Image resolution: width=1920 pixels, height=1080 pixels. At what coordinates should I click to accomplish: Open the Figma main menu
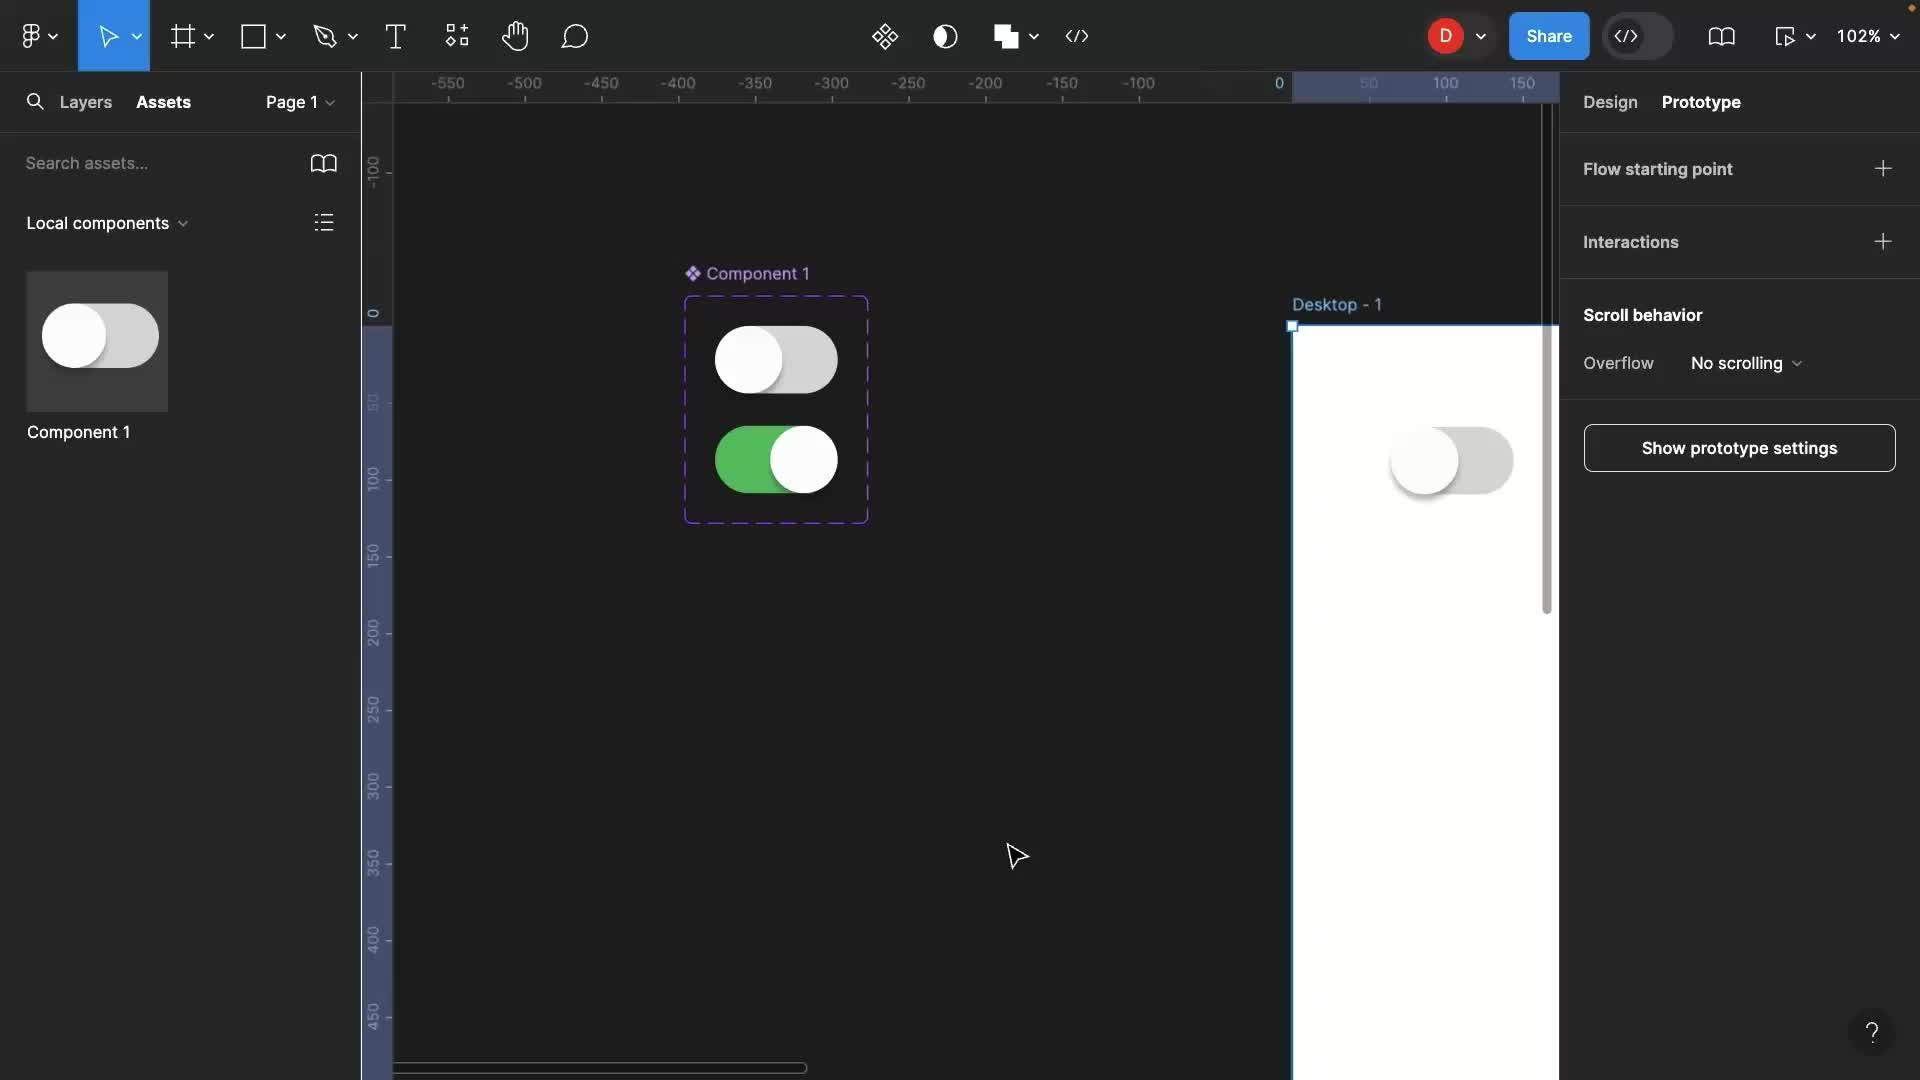[37, 36]
